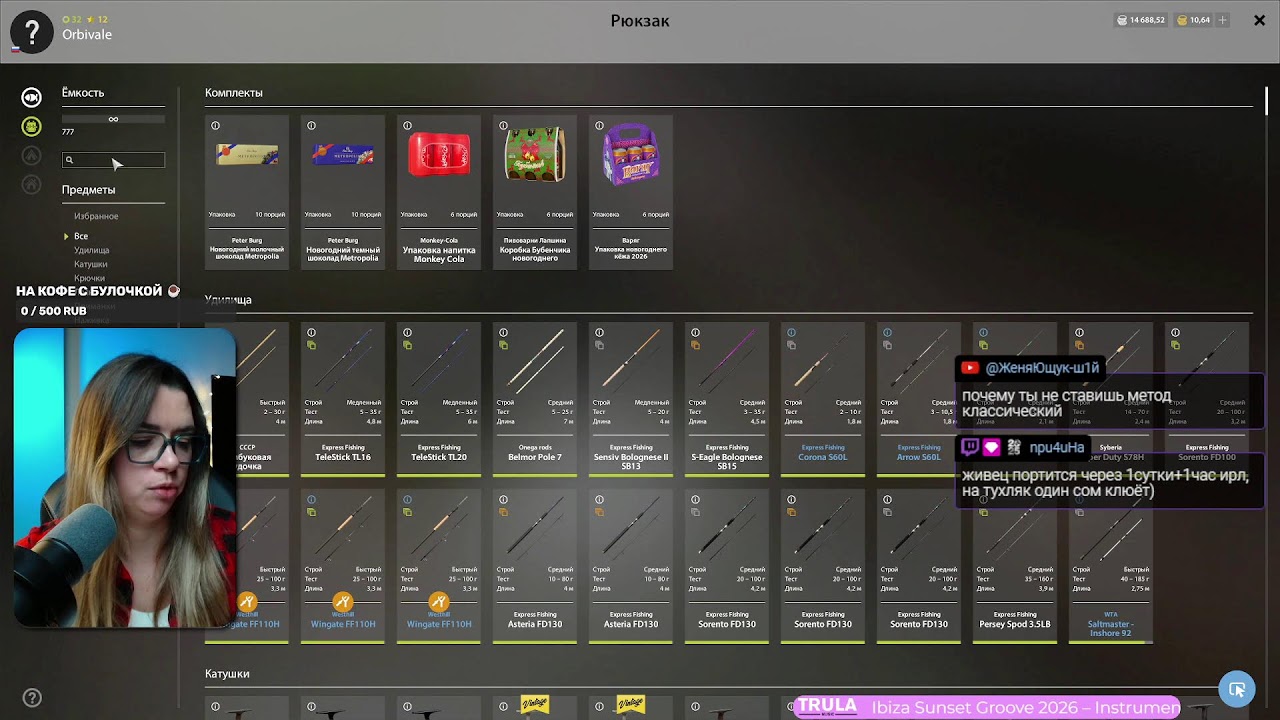Close the Рюкзак window with X
1280x720 pixels.
pyautogui.click(x=1259, y=20)
